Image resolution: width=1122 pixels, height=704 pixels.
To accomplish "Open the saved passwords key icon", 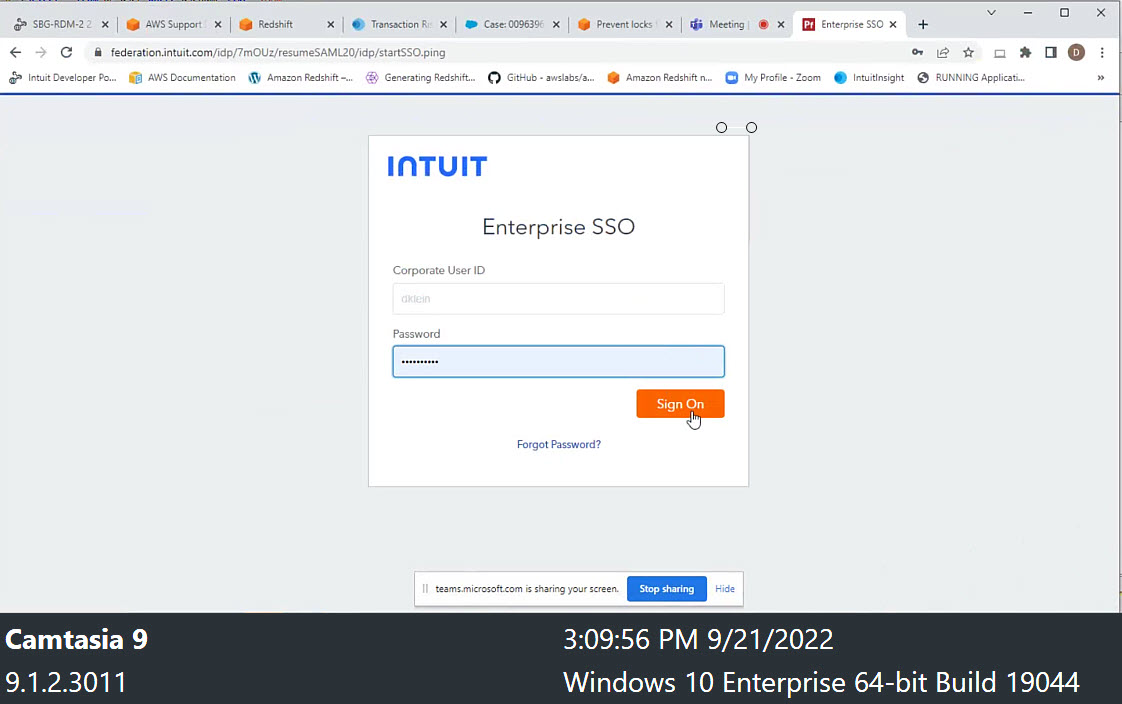I will point(918,52).
